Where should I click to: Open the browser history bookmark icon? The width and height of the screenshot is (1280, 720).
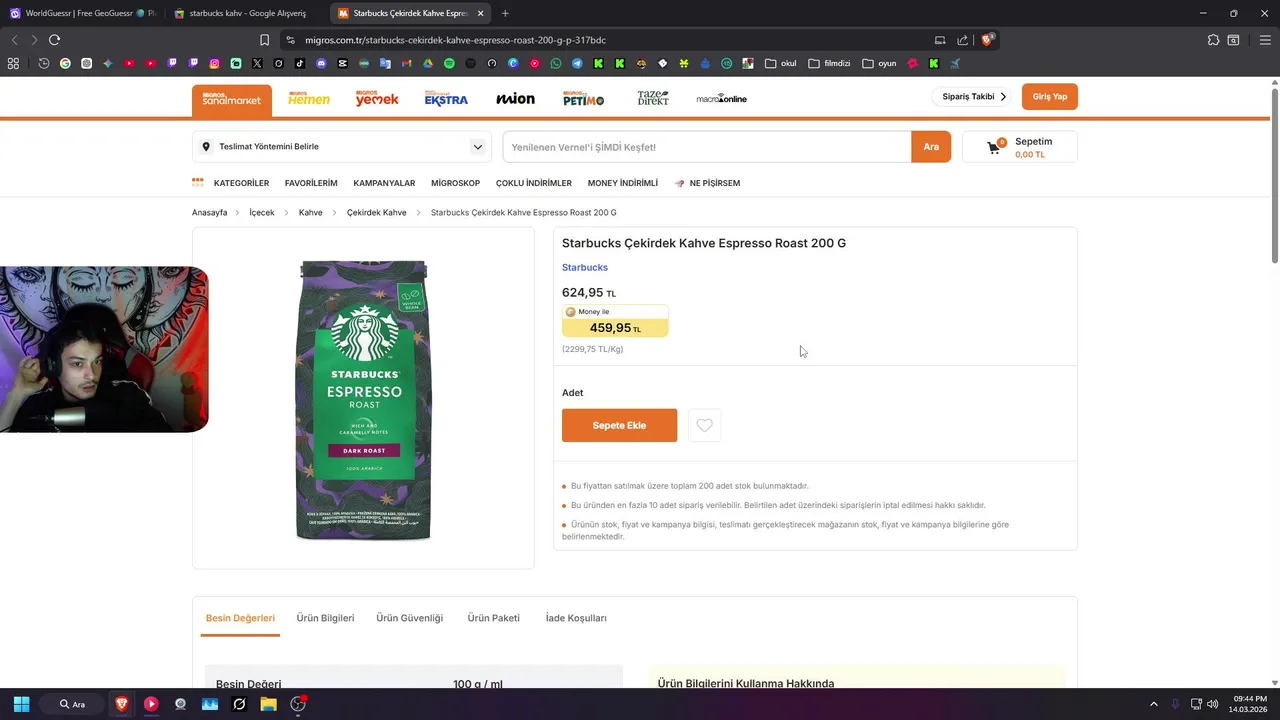click(x=44, y=63)
